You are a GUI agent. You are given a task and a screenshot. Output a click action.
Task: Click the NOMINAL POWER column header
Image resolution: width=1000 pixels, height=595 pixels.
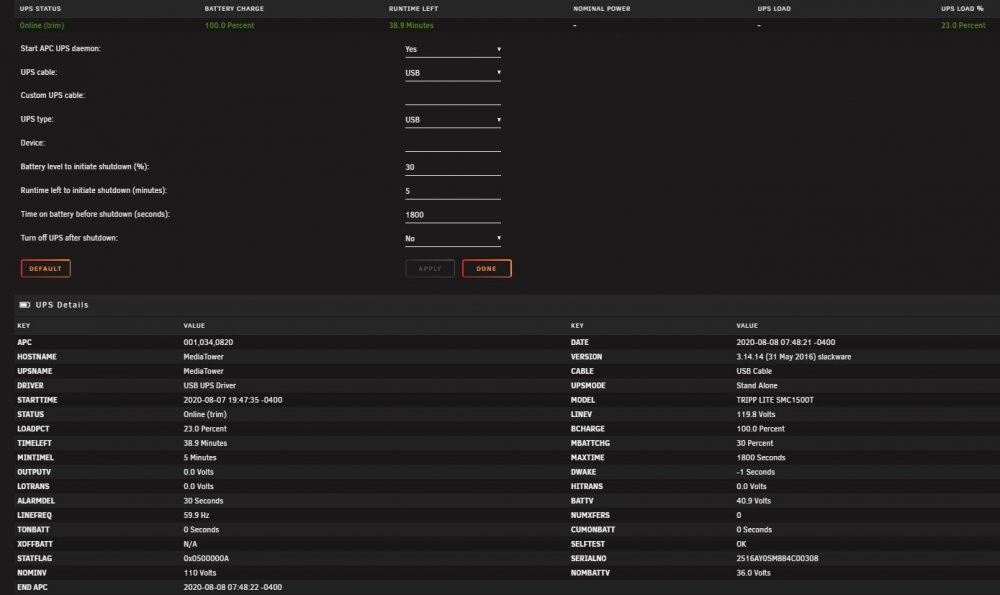coord(601,9)
